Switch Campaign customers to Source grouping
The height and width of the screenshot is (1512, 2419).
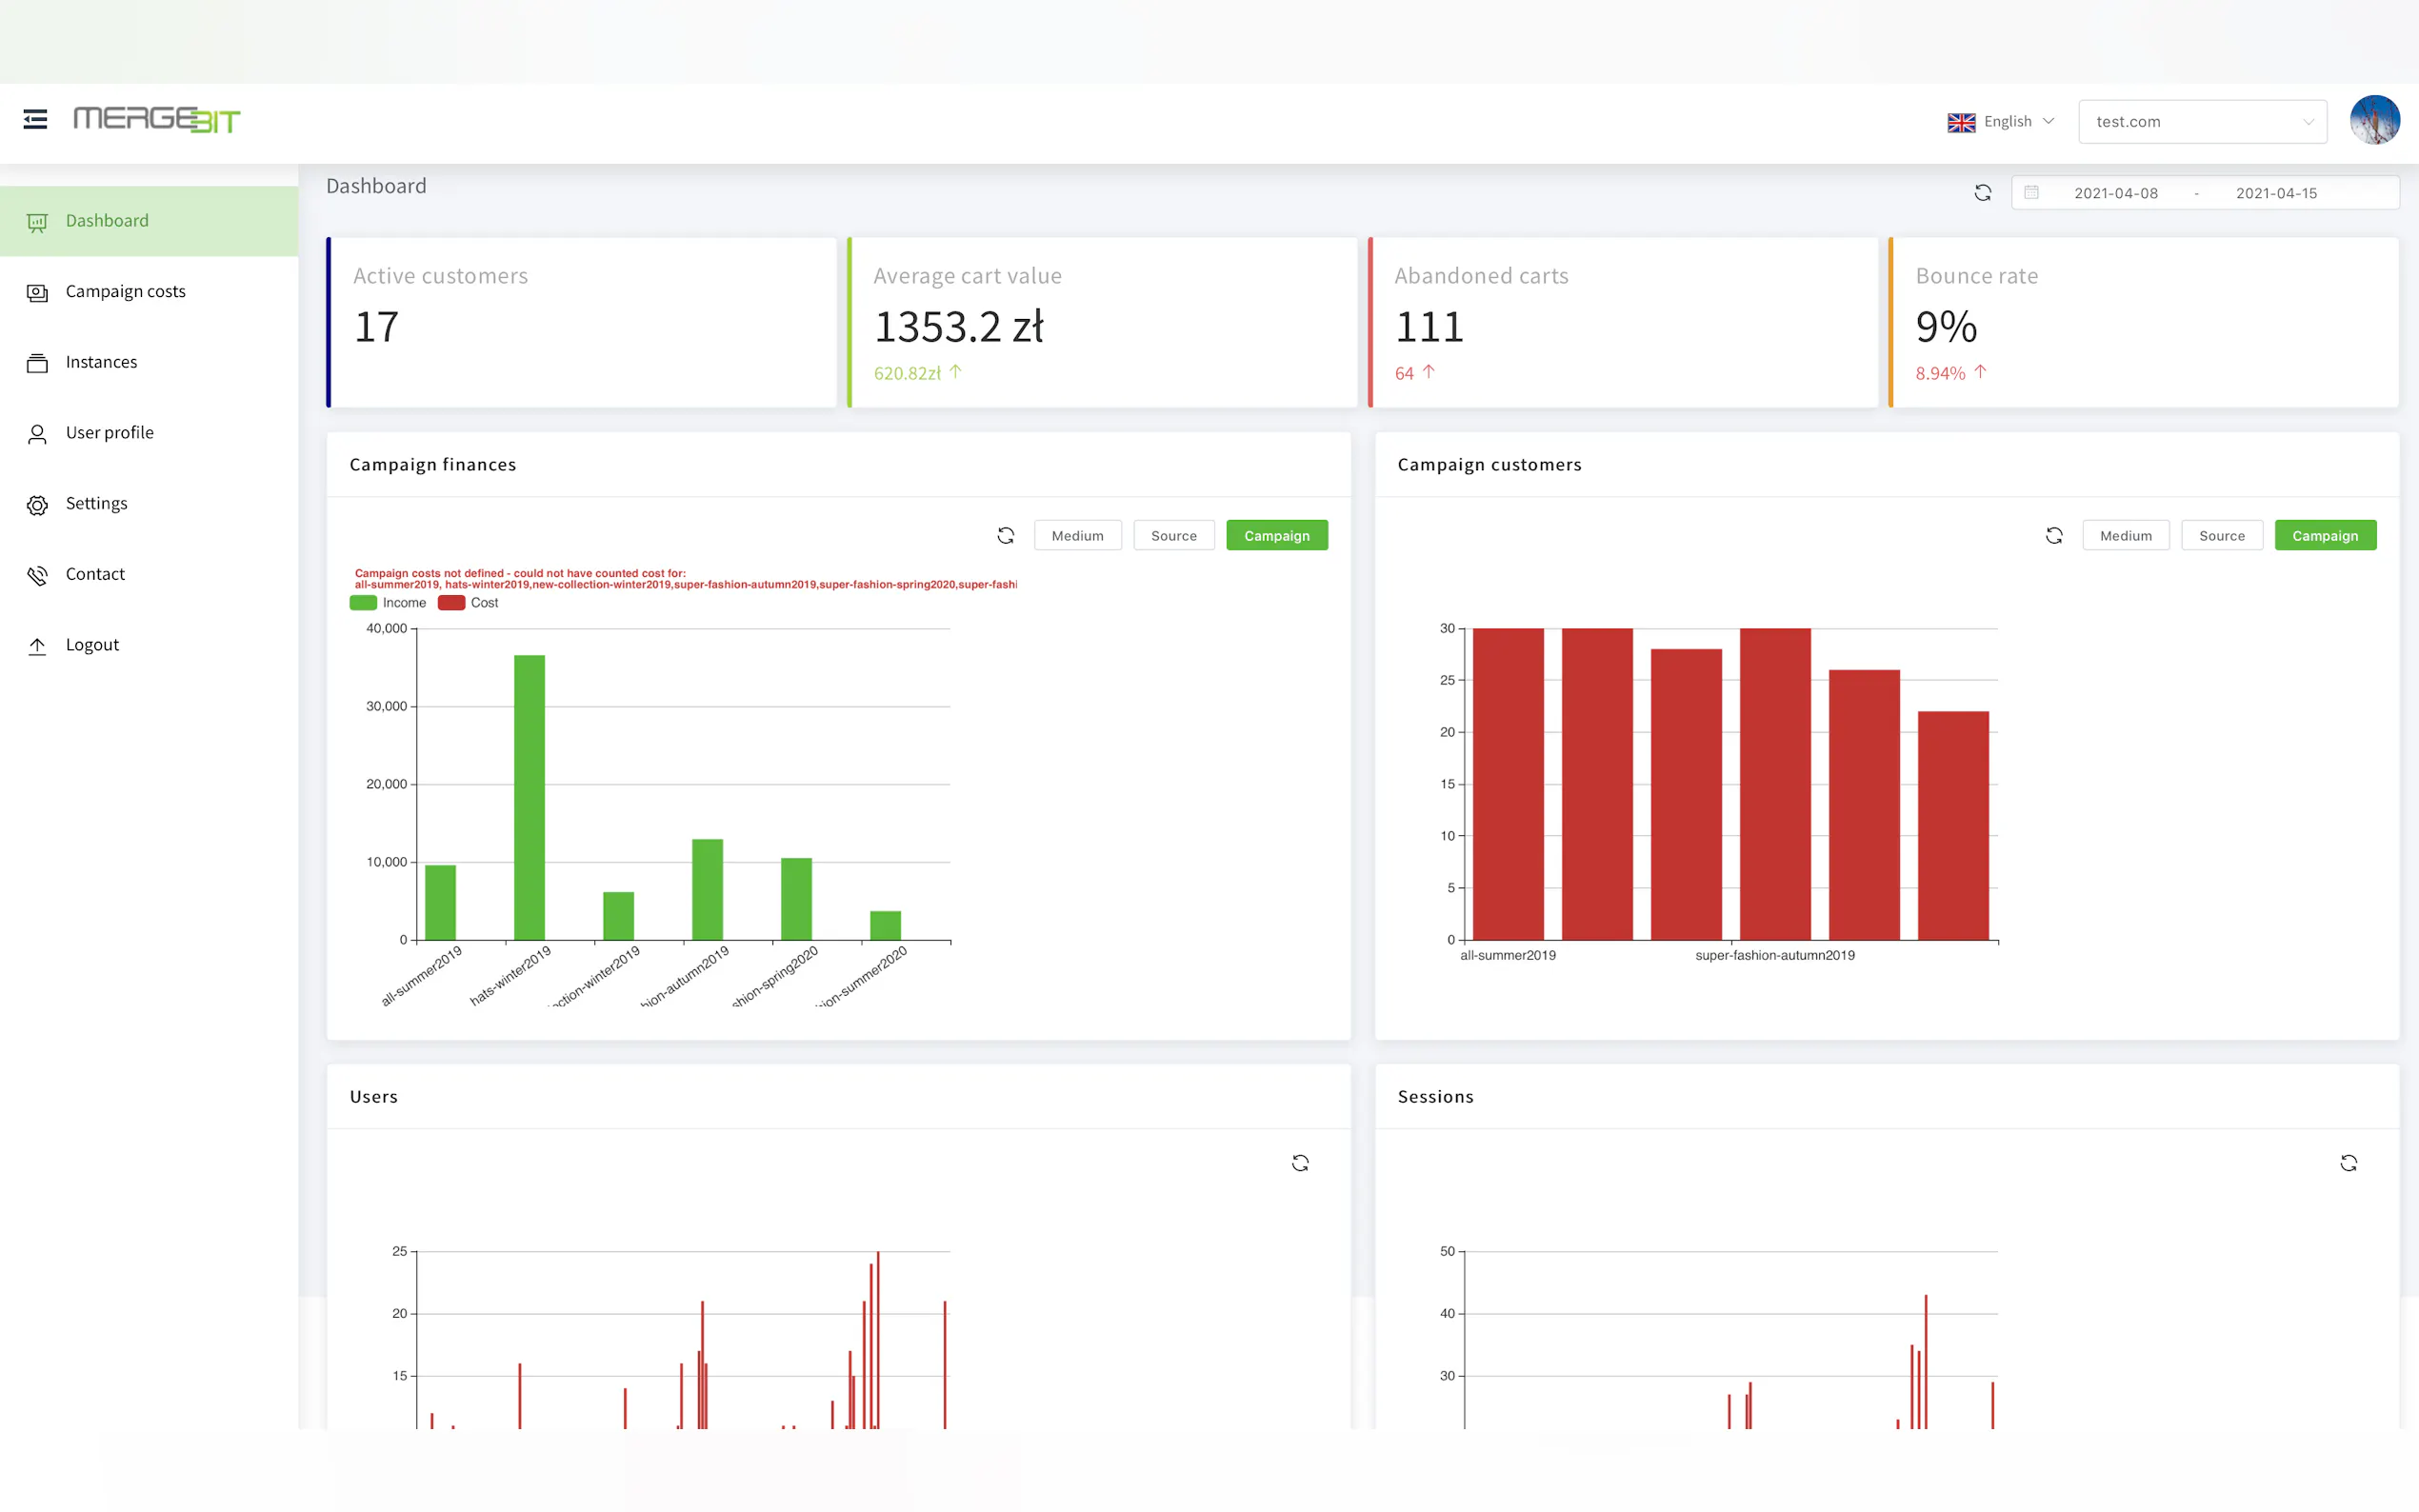[2221, 536]
